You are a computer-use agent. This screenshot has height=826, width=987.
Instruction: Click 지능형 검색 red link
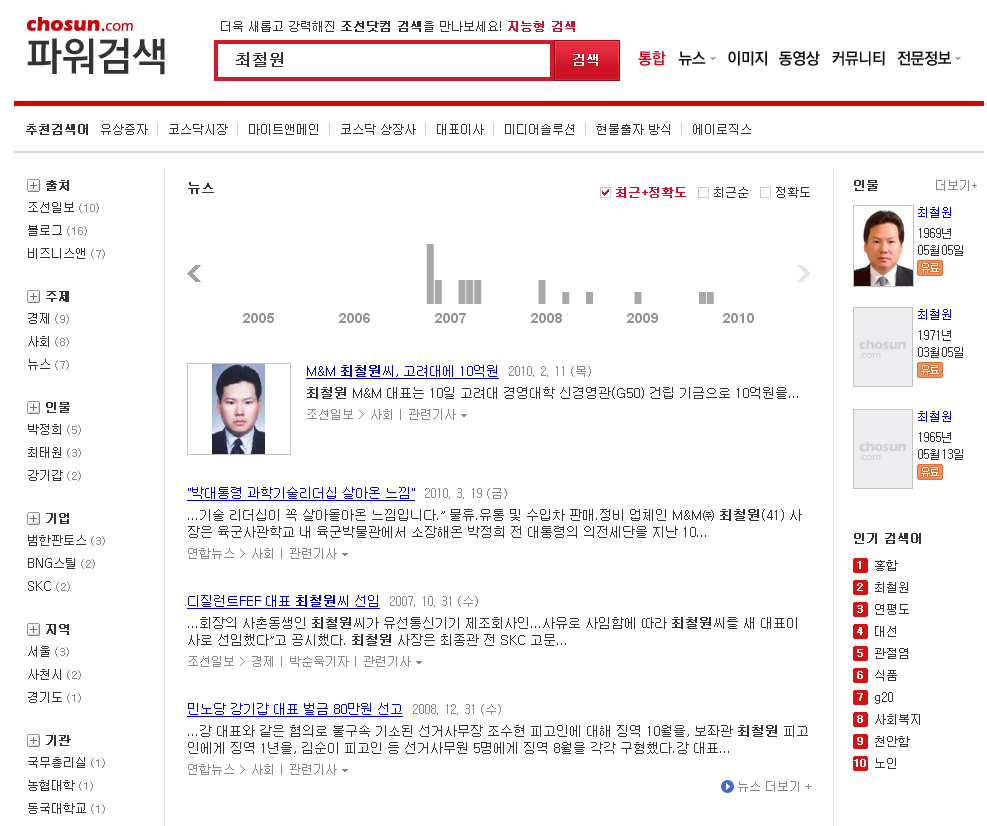[x=541, y=26]
